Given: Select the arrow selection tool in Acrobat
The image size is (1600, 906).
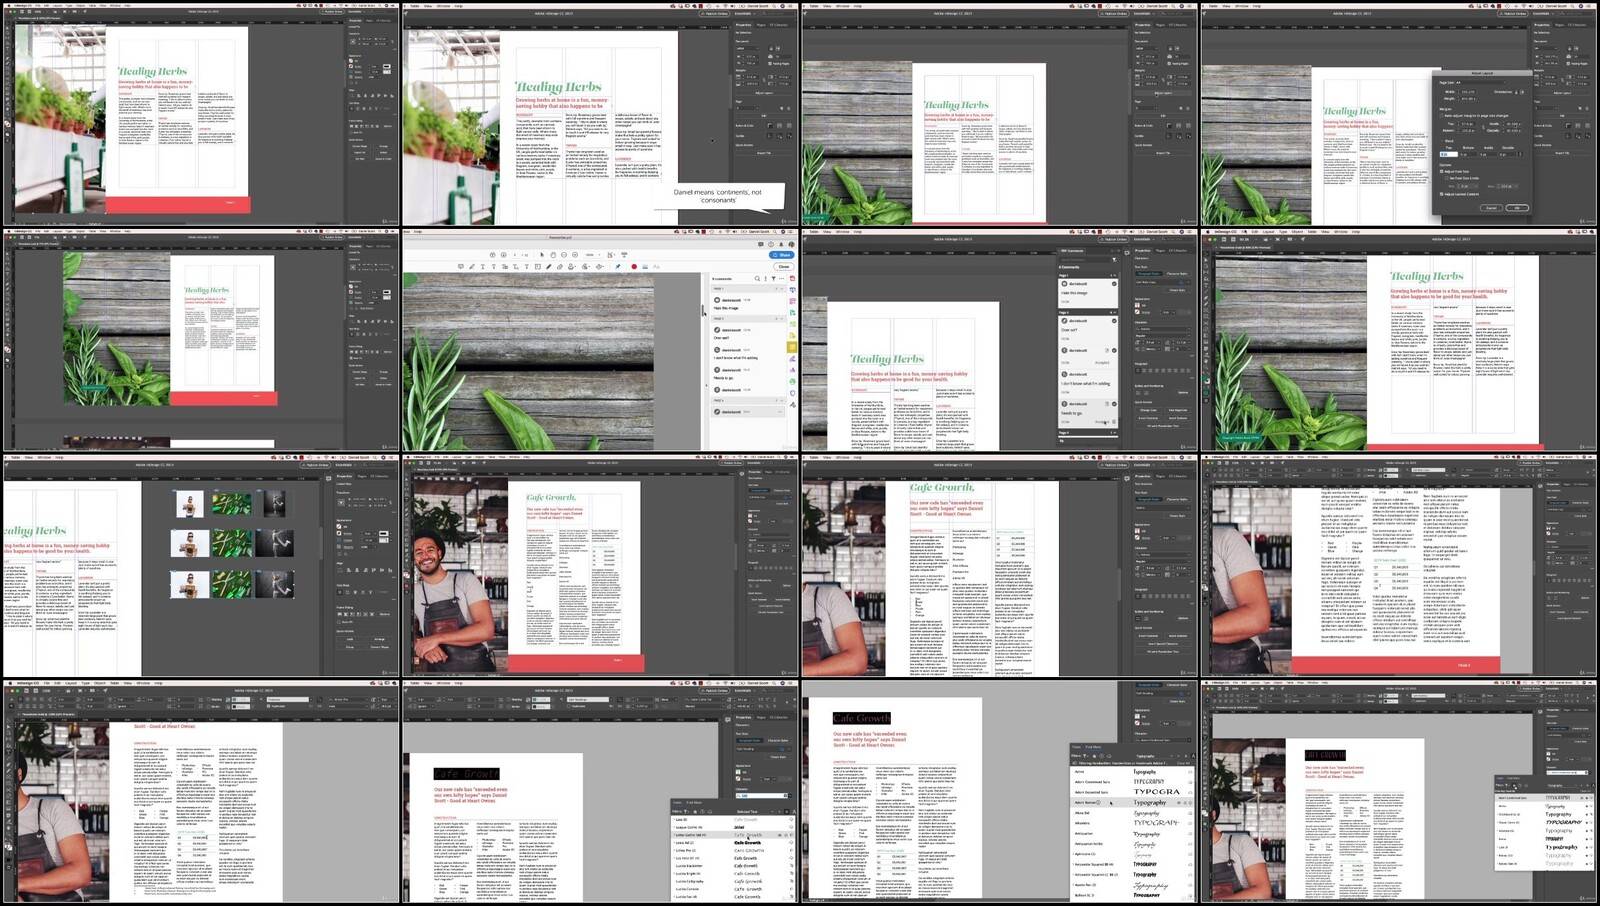Looking at the screenshot, I should click(542, 255).
